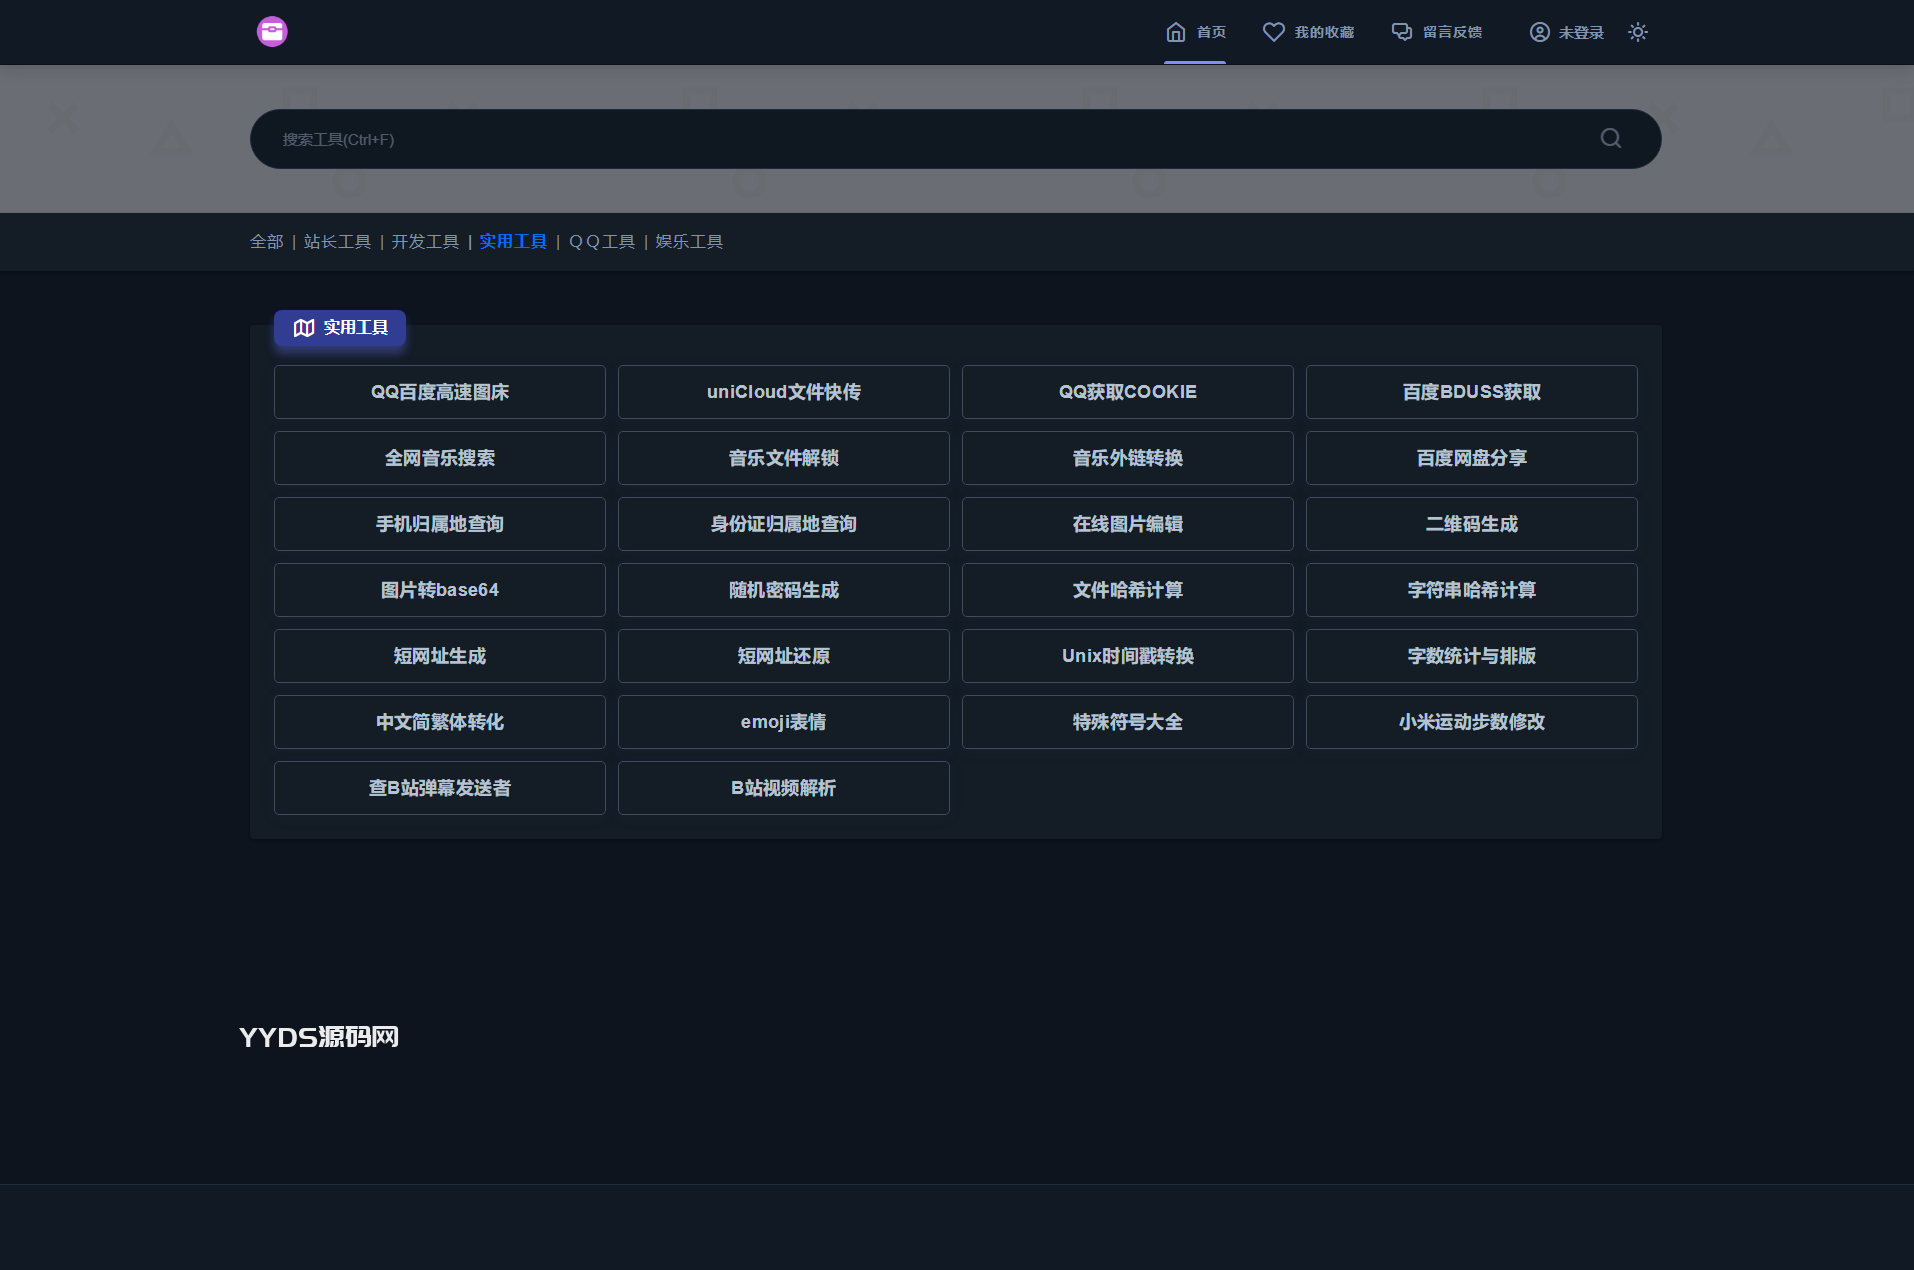Click the heart favorites icon
This screenshot has height=1270, width=1914.
point(1273,32)
